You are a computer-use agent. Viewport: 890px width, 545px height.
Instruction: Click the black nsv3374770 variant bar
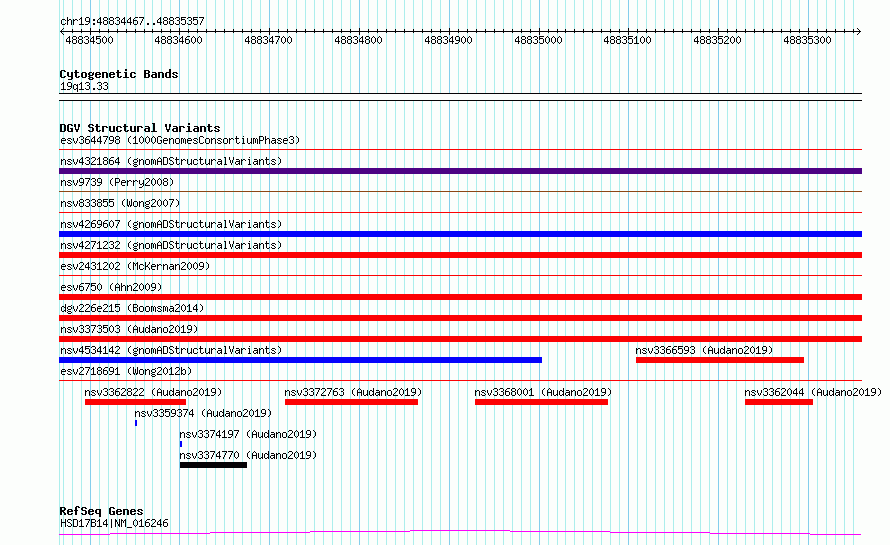tap(213, 465)
